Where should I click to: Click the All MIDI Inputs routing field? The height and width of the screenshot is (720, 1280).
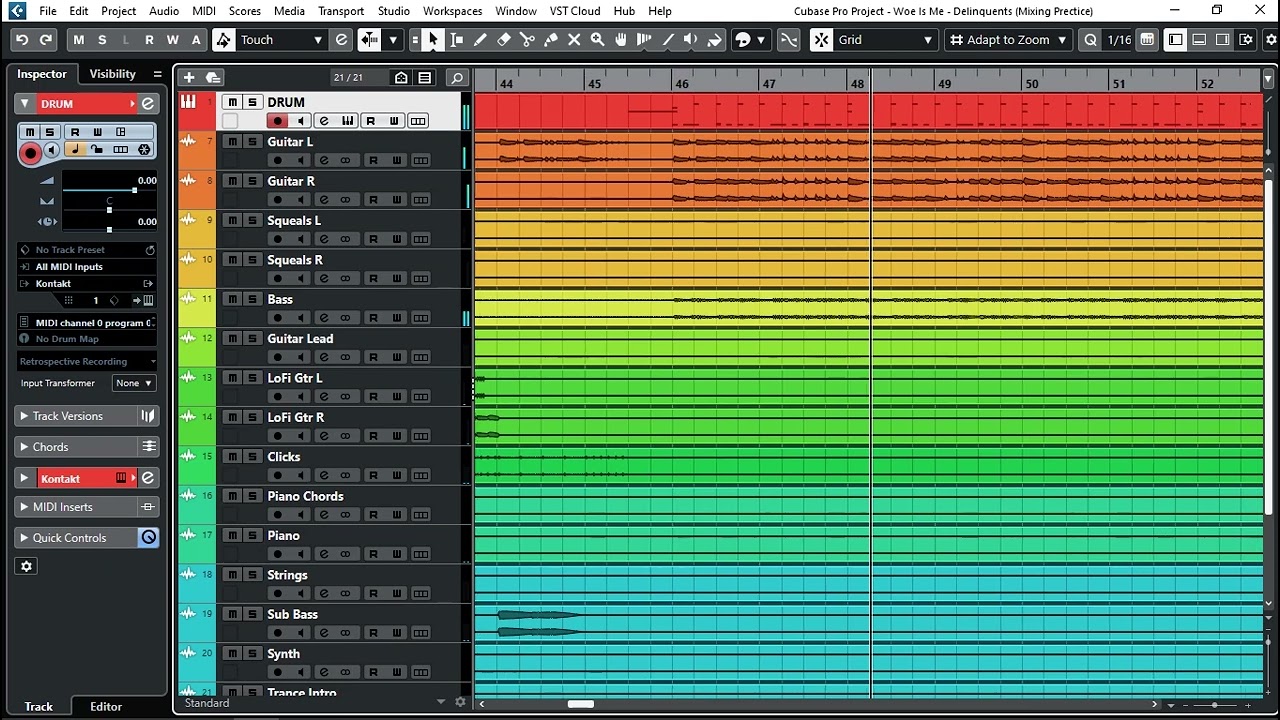coord(87,267)
